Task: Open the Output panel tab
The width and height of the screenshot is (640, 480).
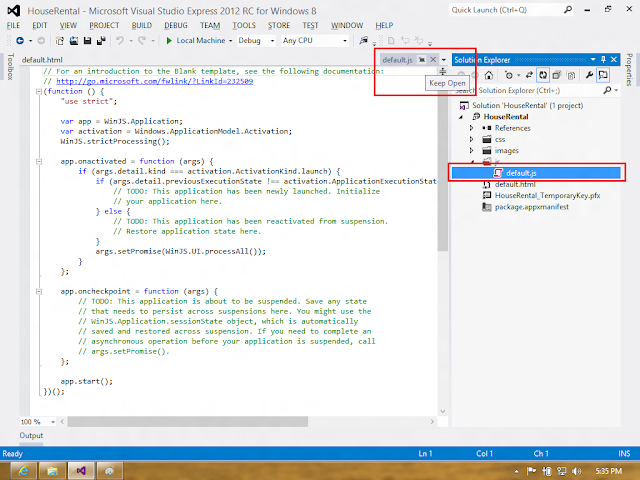Action: [31, 435]
